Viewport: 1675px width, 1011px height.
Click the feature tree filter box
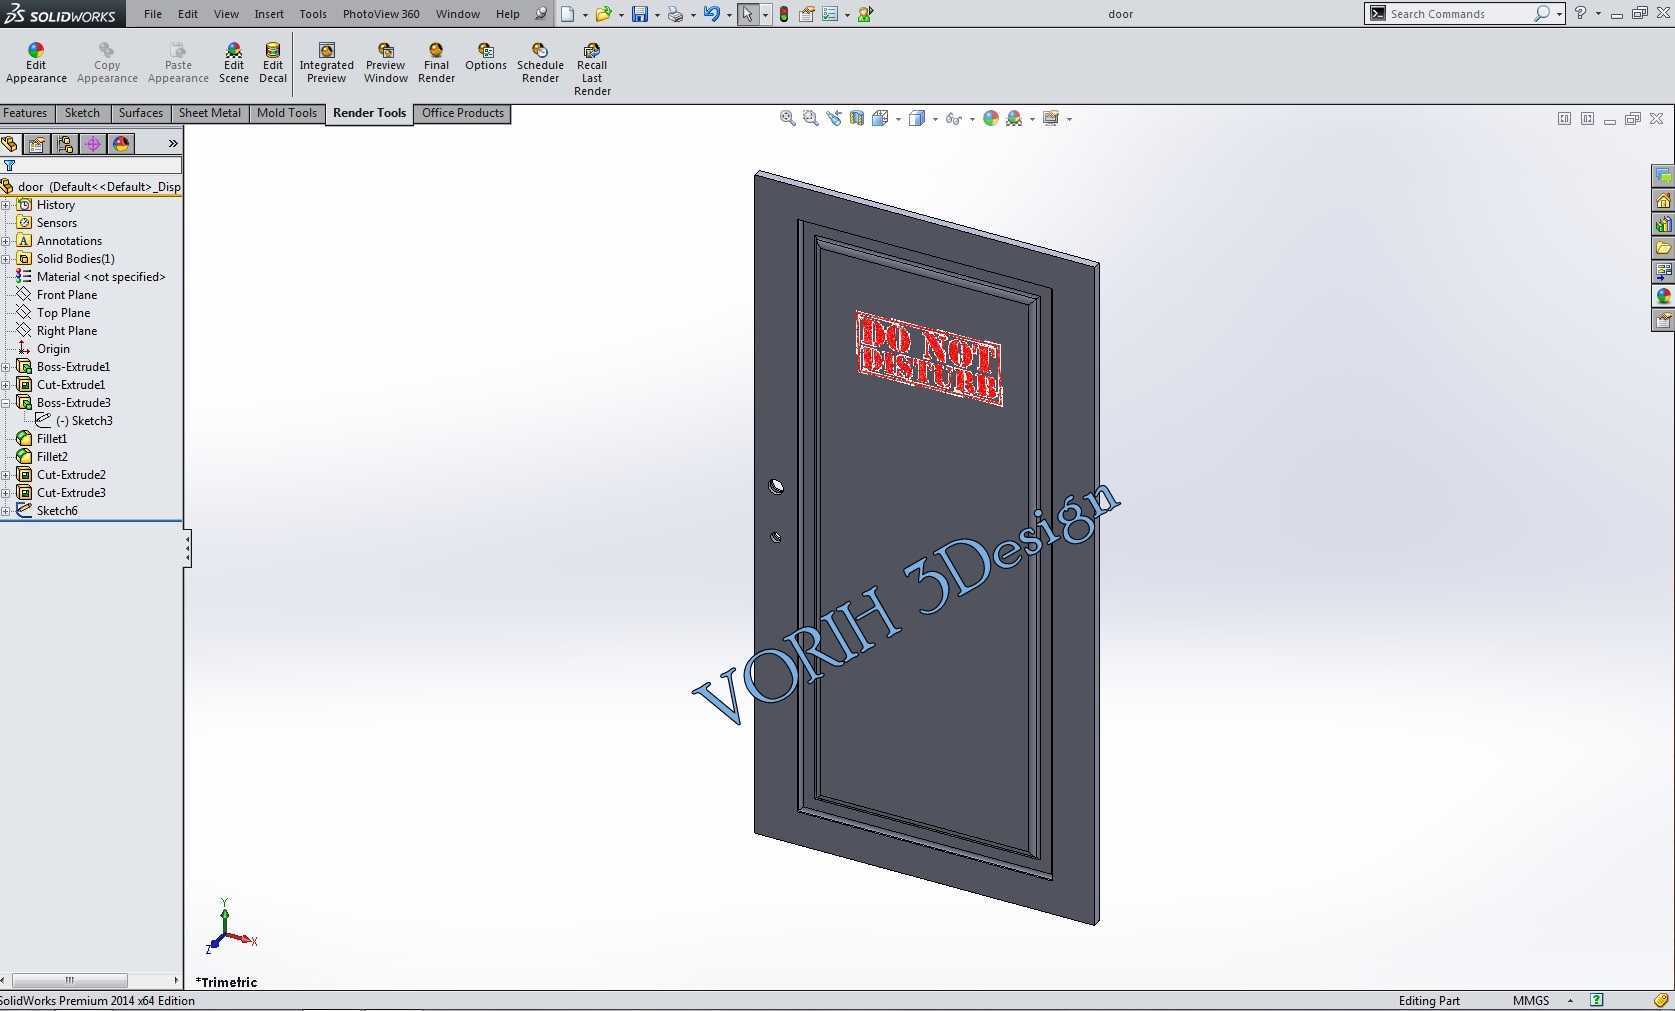point(91,166)
